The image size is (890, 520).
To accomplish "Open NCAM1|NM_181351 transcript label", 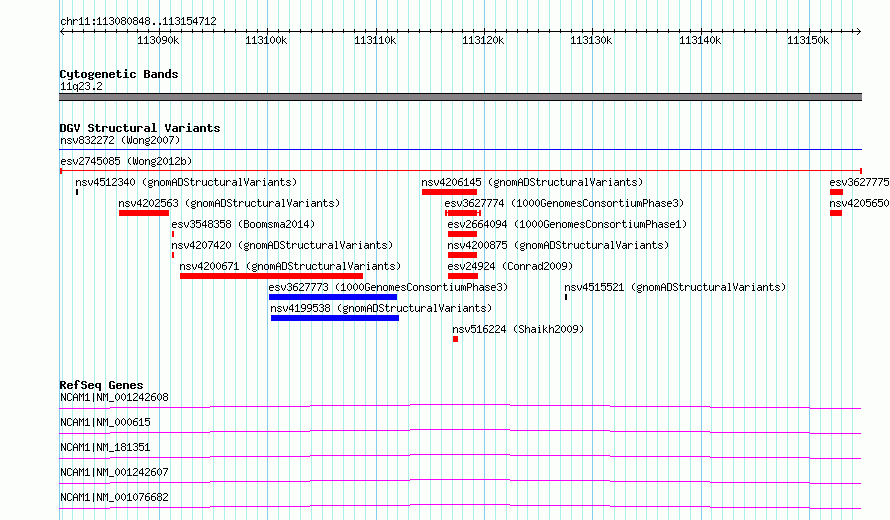I will point(105,447).
